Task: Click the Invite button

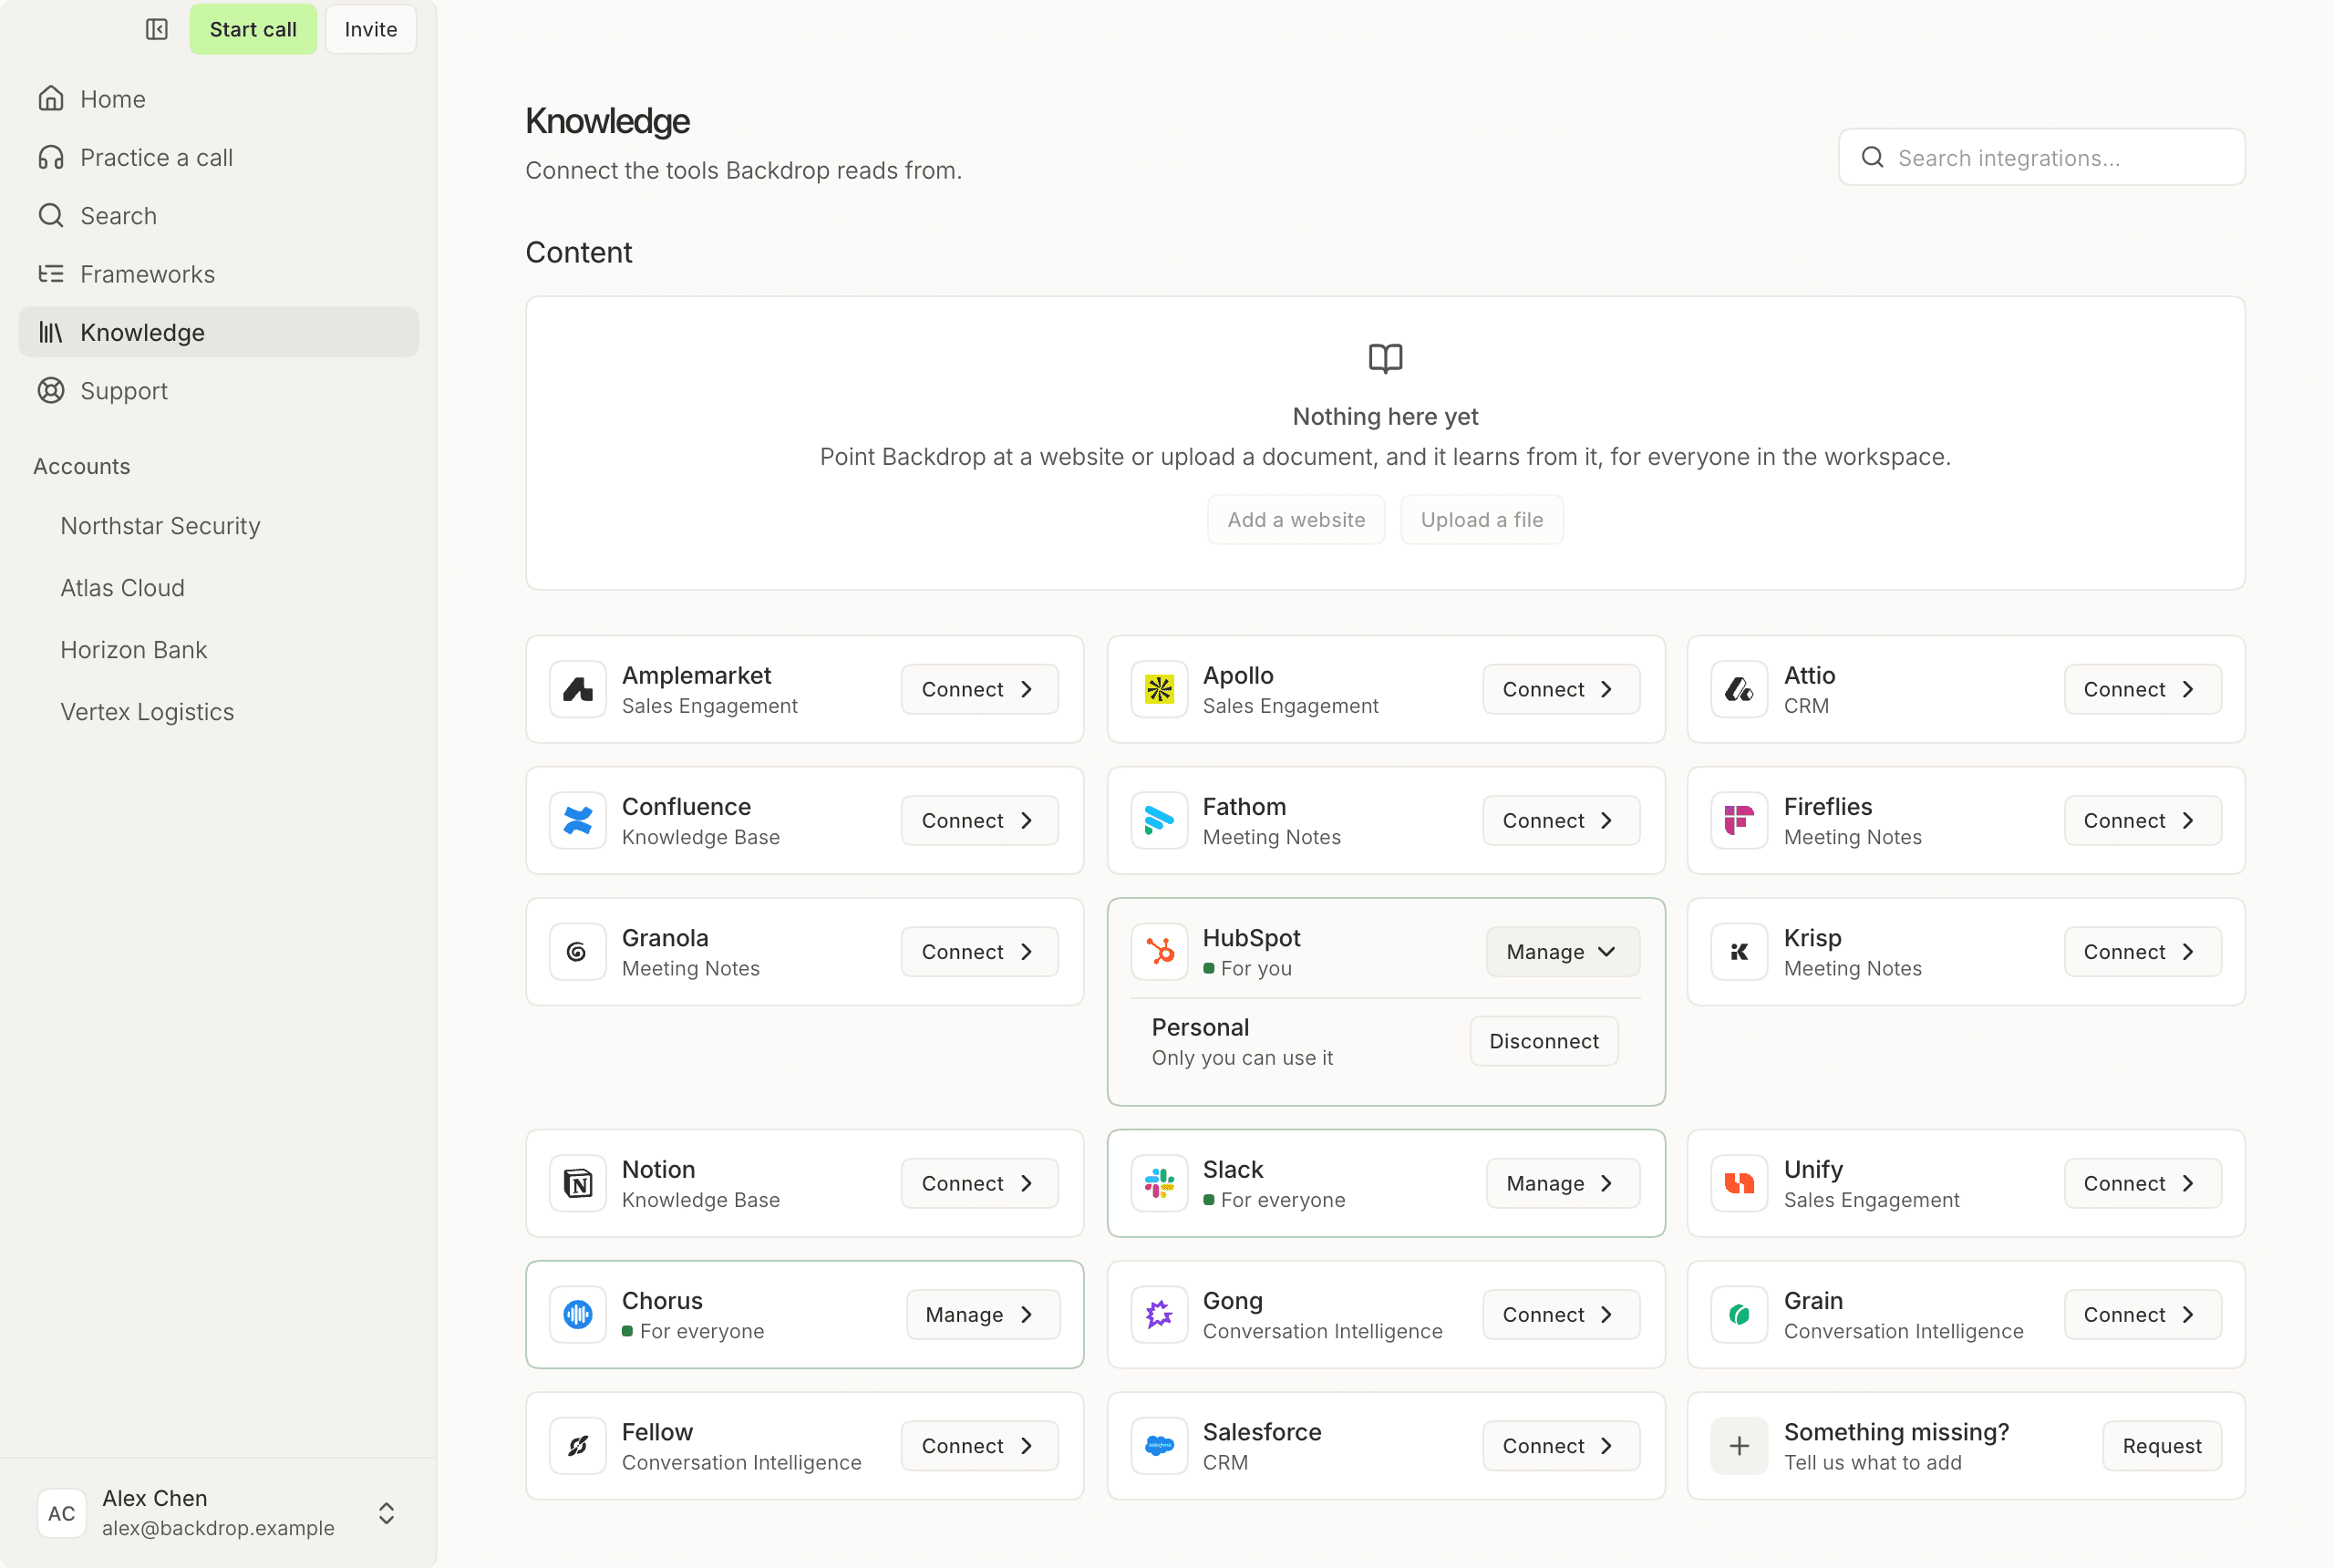Action: point(371,29)
